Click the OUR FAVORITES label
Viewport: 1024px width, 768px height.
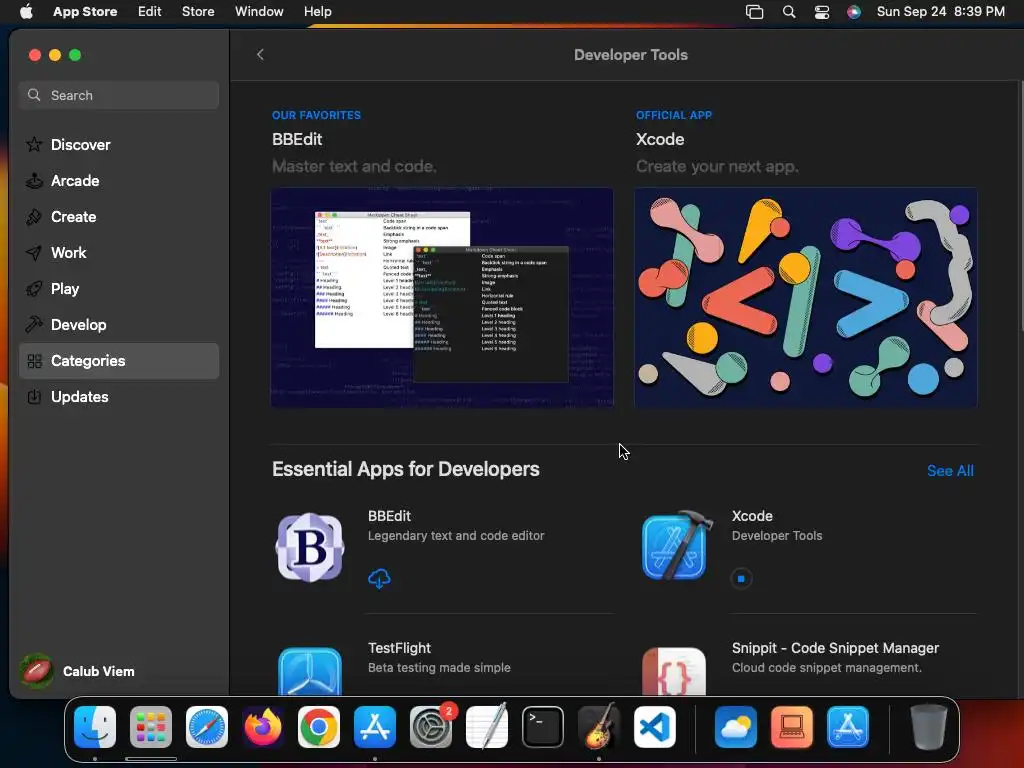click(x=316, y=115)
